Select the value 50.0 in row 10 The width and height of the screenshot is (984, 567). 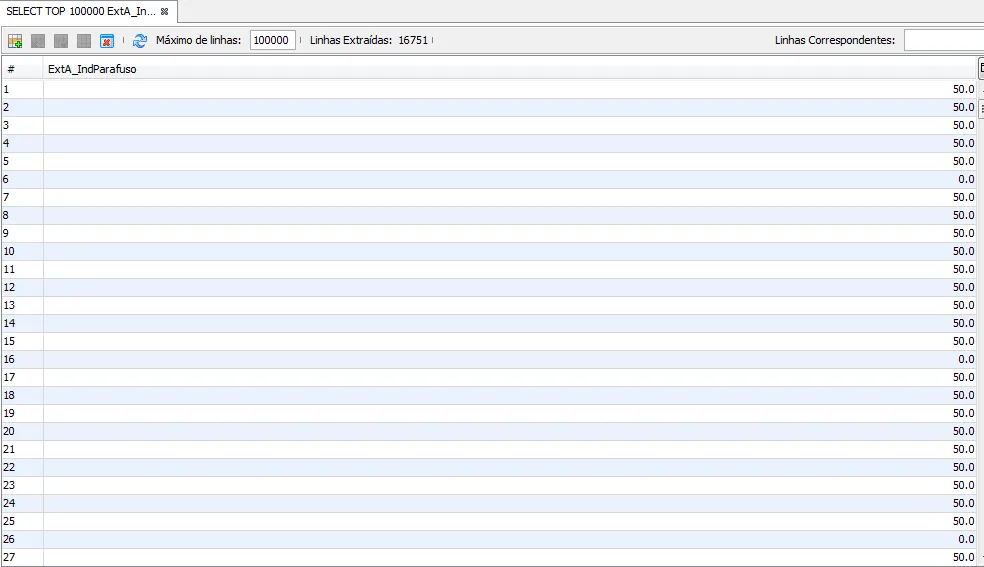(963, 251)
